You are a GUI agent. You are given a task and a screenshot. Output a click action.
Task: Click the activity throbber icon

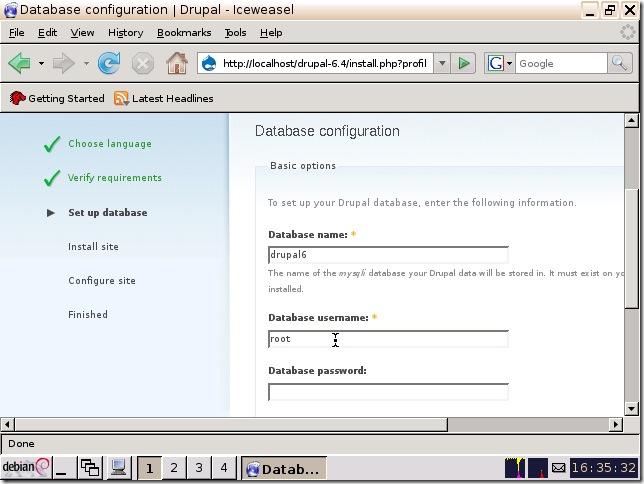628,32
